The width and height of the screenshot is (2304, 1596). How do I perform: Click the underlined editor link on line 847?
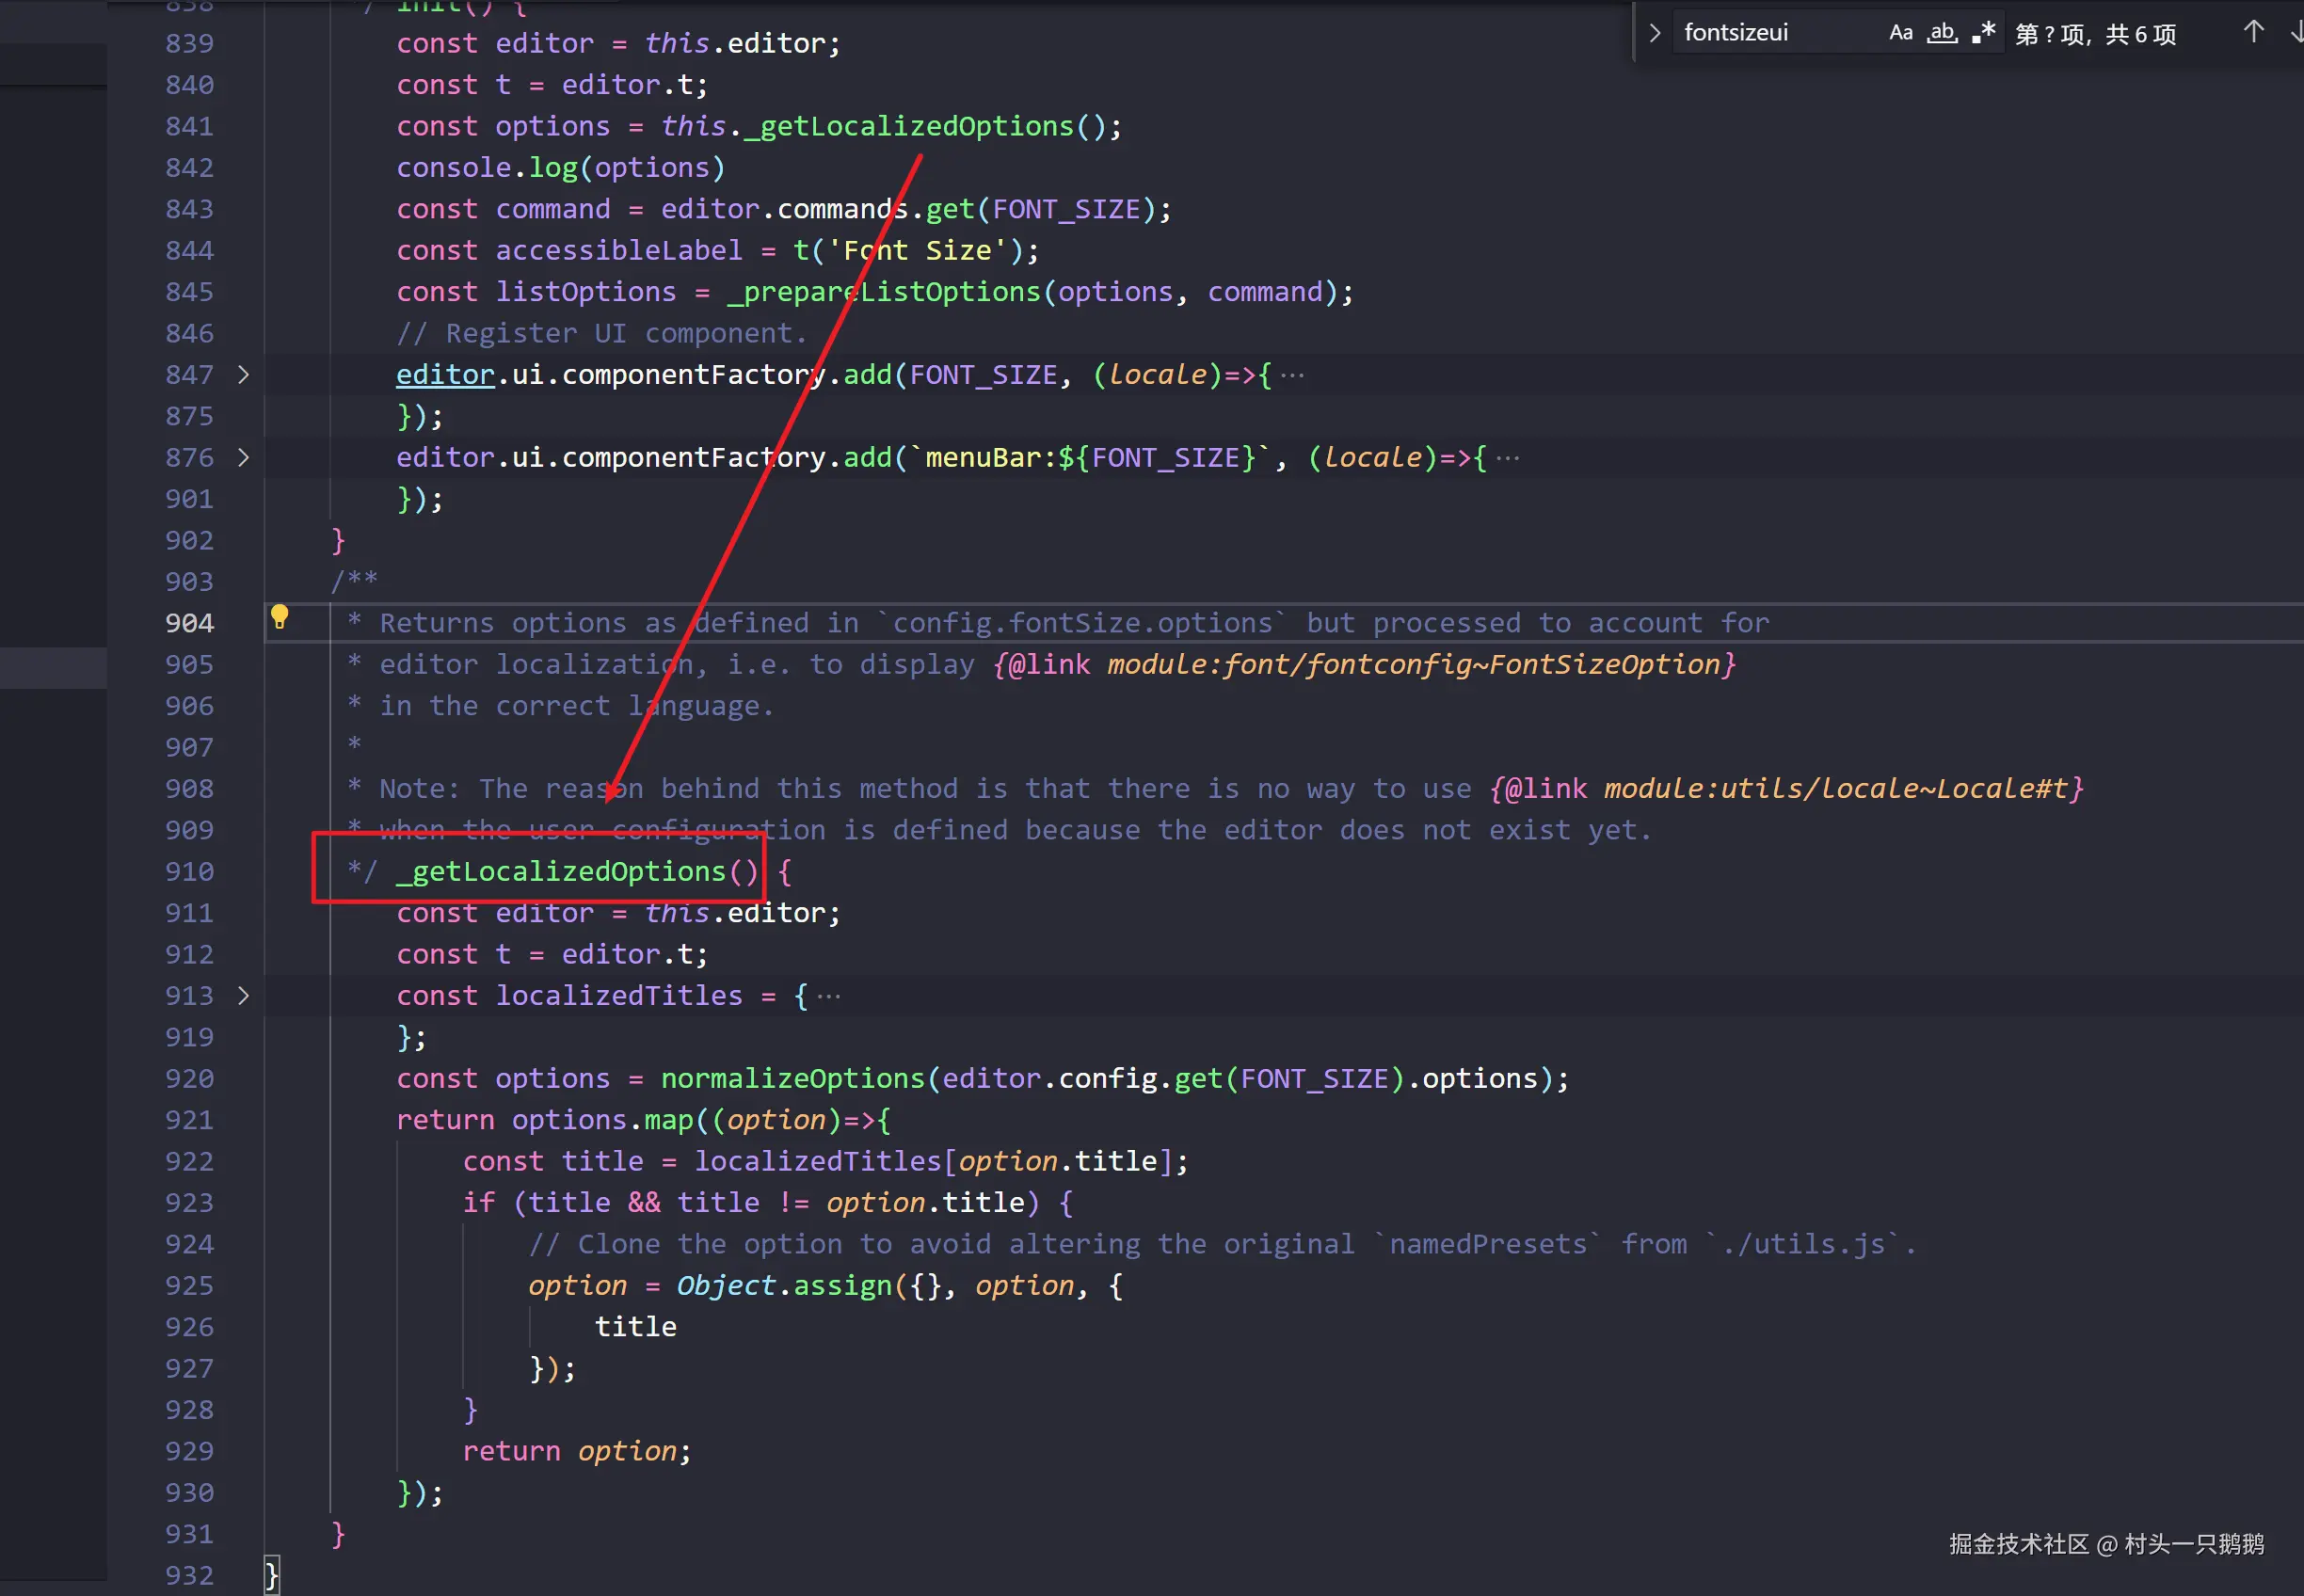445,375
